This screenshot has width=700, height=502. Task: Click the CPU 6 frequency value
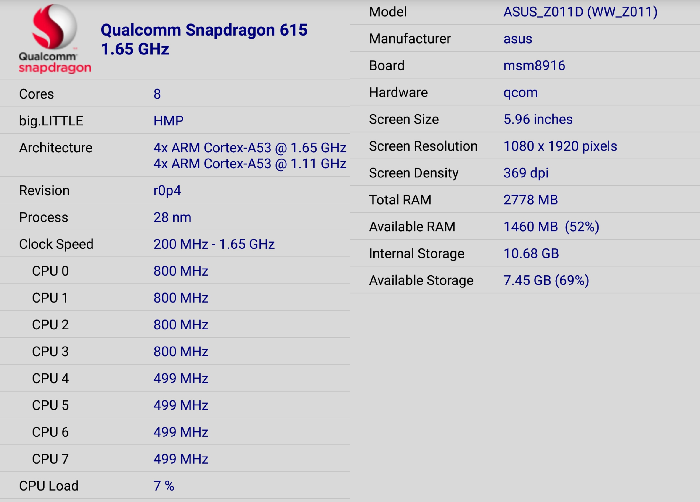[x=181, y=432]
